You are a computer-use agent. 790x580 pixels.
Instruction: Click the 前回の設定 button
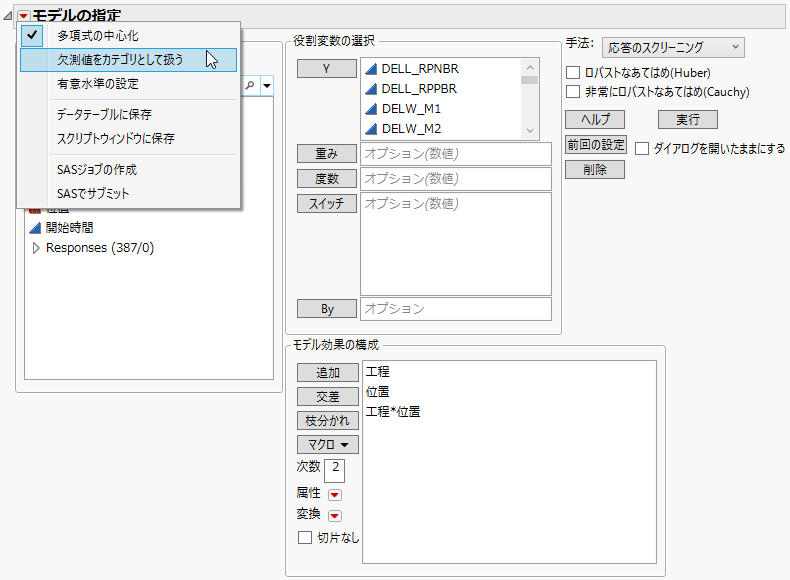coord(596,145)
